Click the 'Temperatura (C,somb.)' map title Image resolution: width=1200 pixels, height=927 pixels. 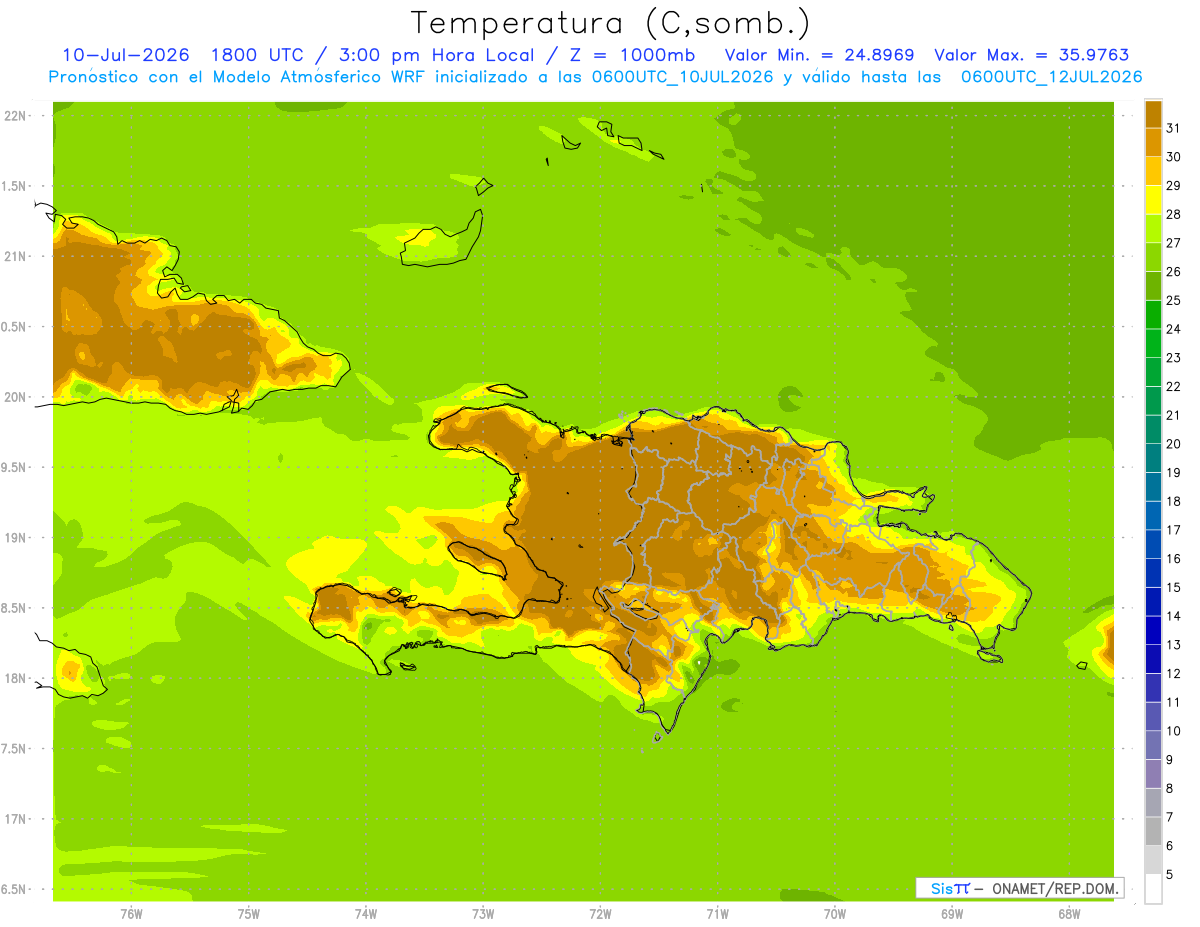point(611,23)
